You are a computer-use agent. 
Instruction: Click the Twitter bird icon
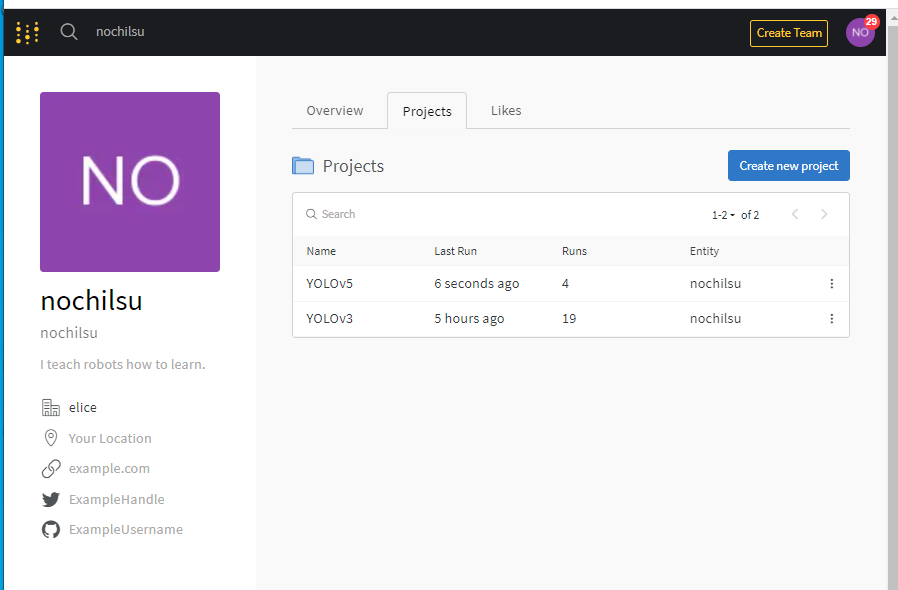point(51,499)
